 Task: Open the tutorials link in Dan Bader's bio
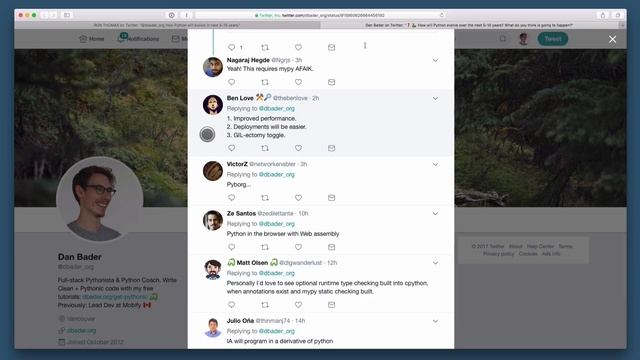115,297
